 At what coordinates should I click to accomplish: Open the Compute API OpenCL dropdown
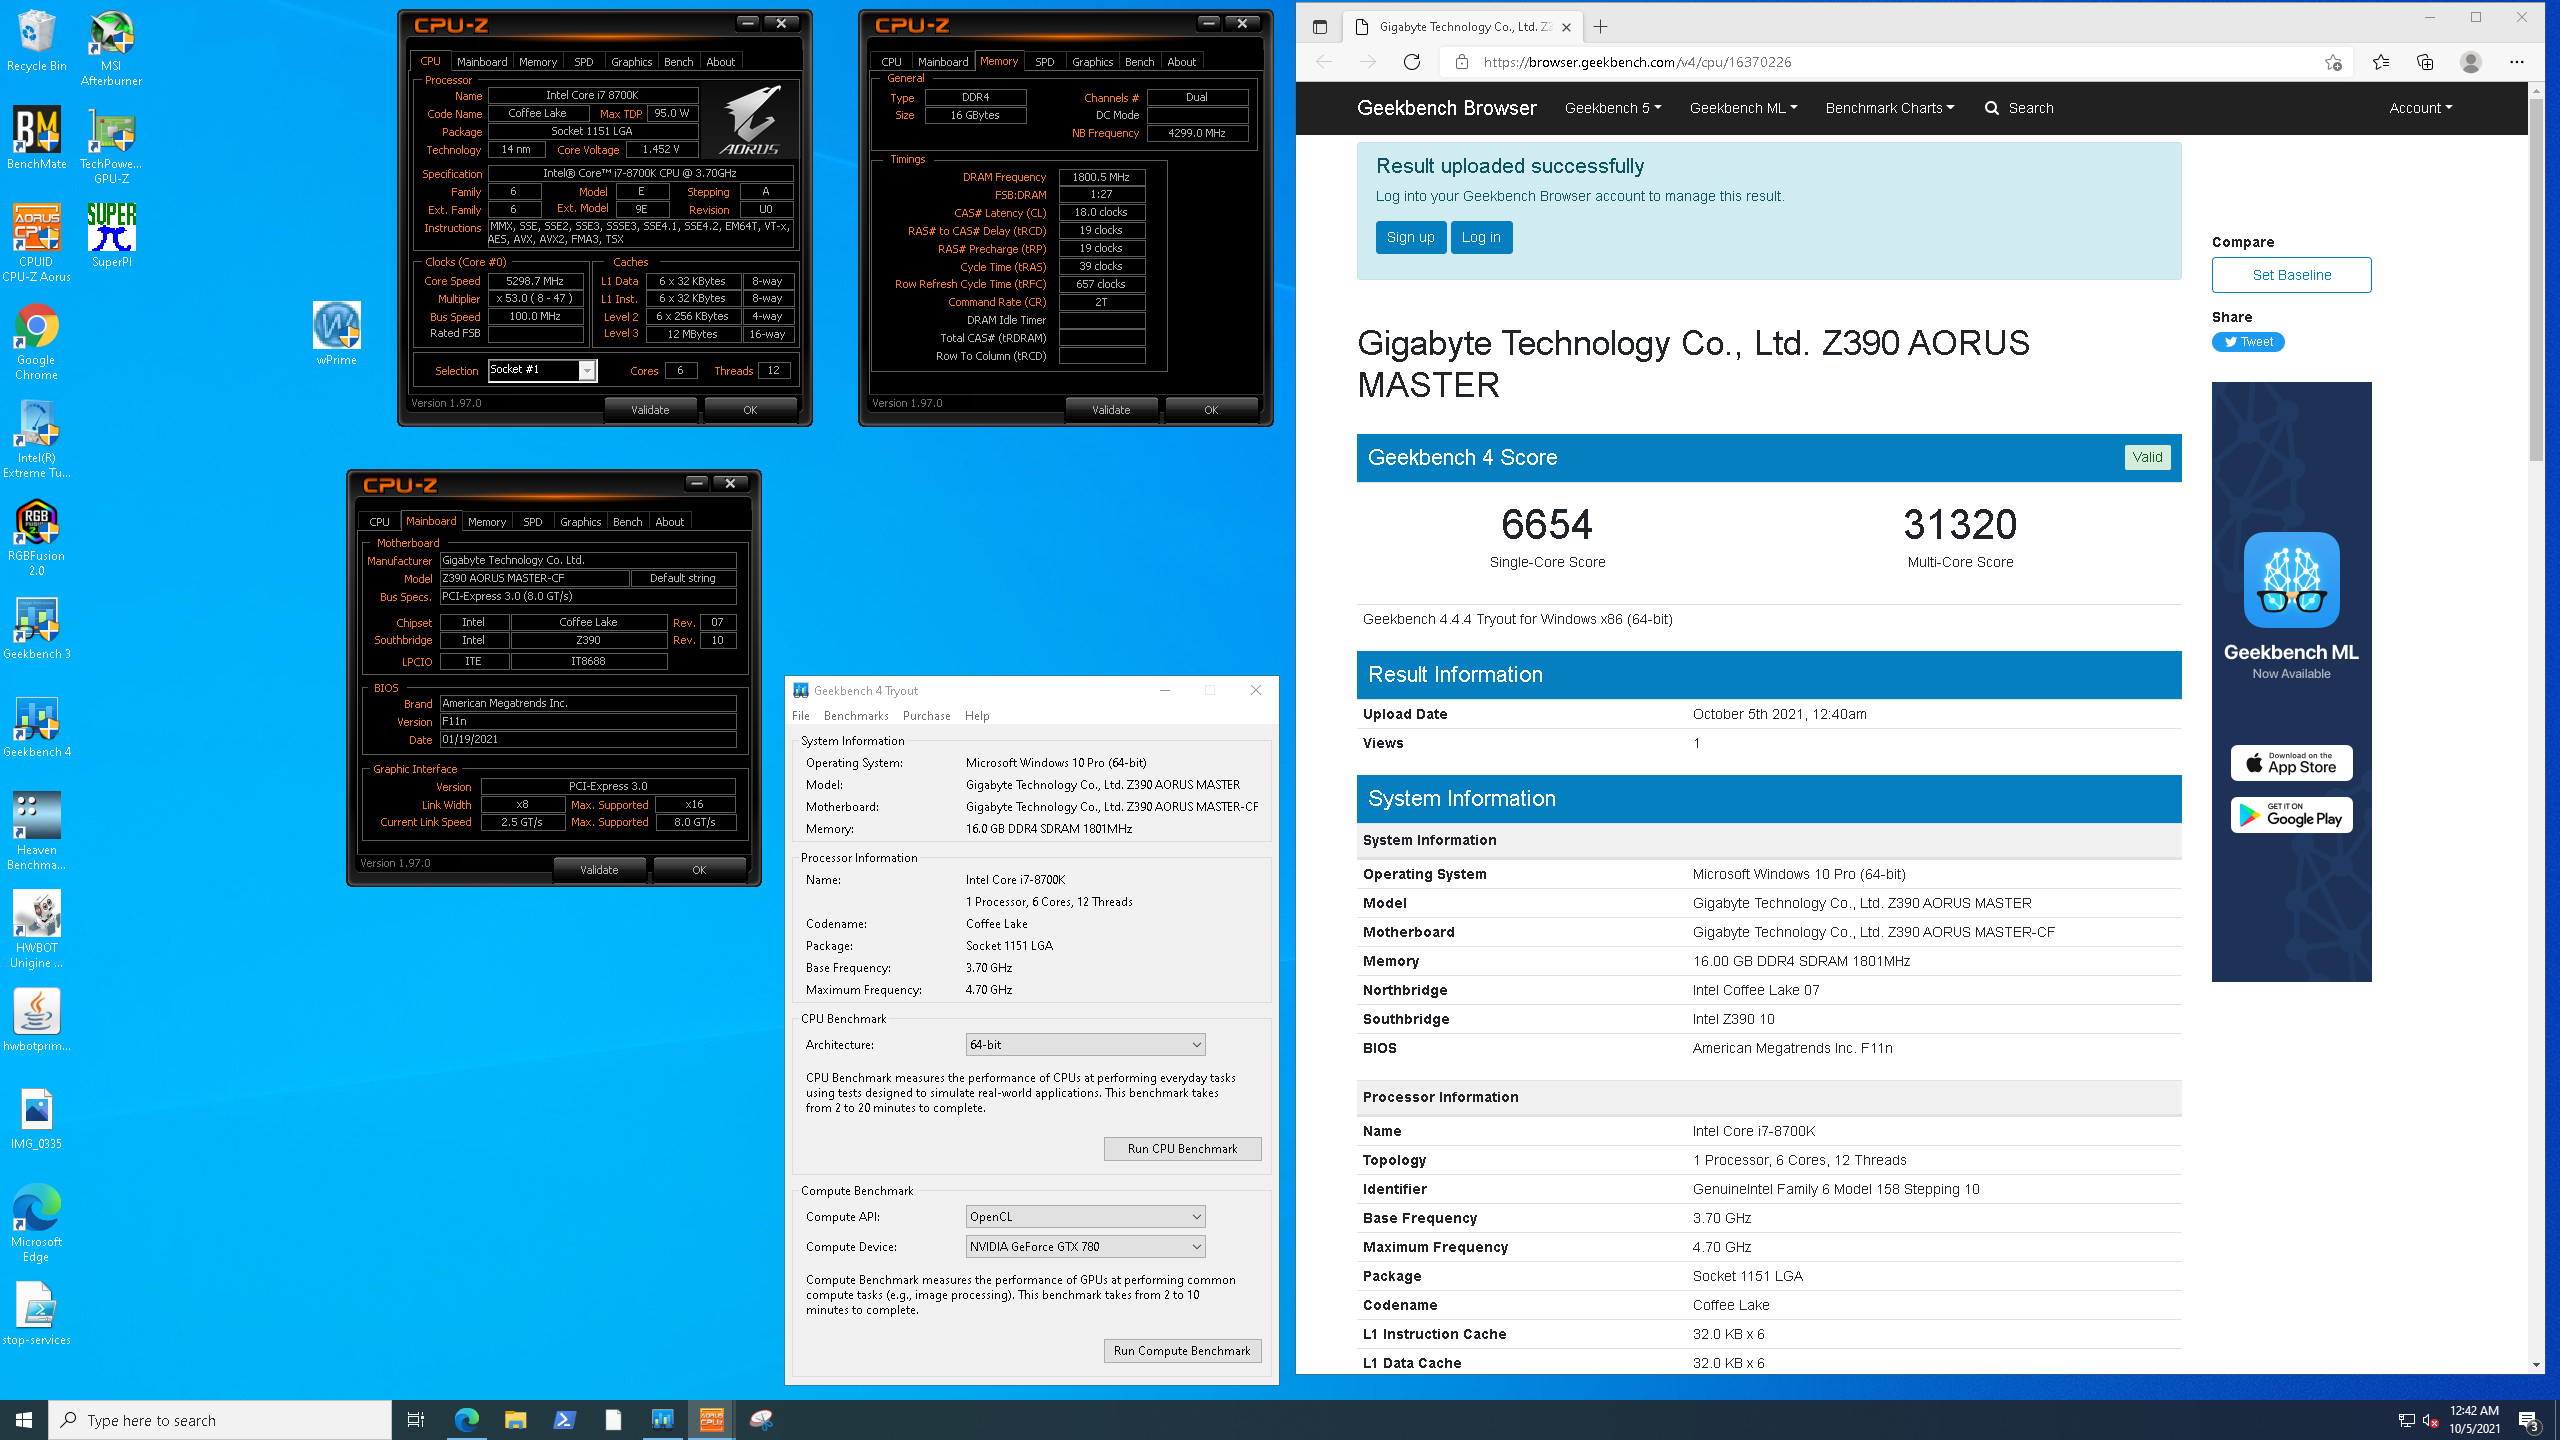1085,1216
